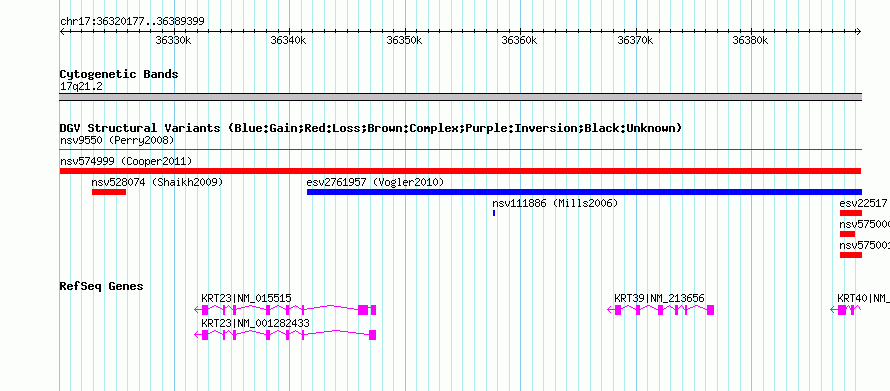Viewport: 890px width, 391px height.
Task: Click the right arrowhead of the ruler
Action: 859,32
